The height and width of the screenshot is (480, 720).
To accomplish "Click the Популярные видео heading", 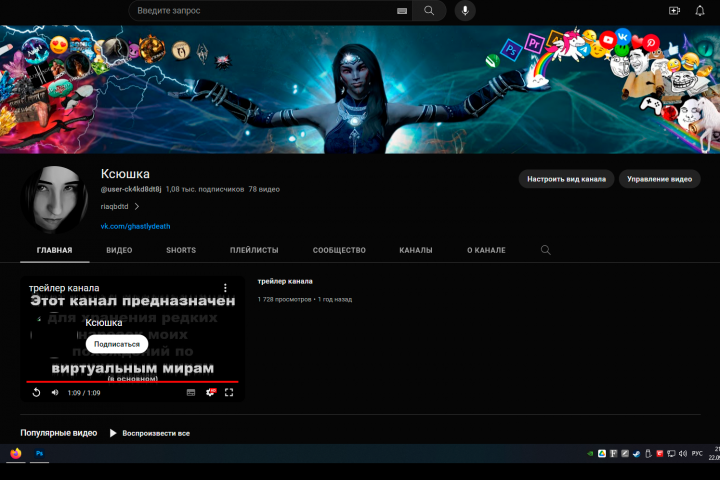I will (x=59, y=433).
